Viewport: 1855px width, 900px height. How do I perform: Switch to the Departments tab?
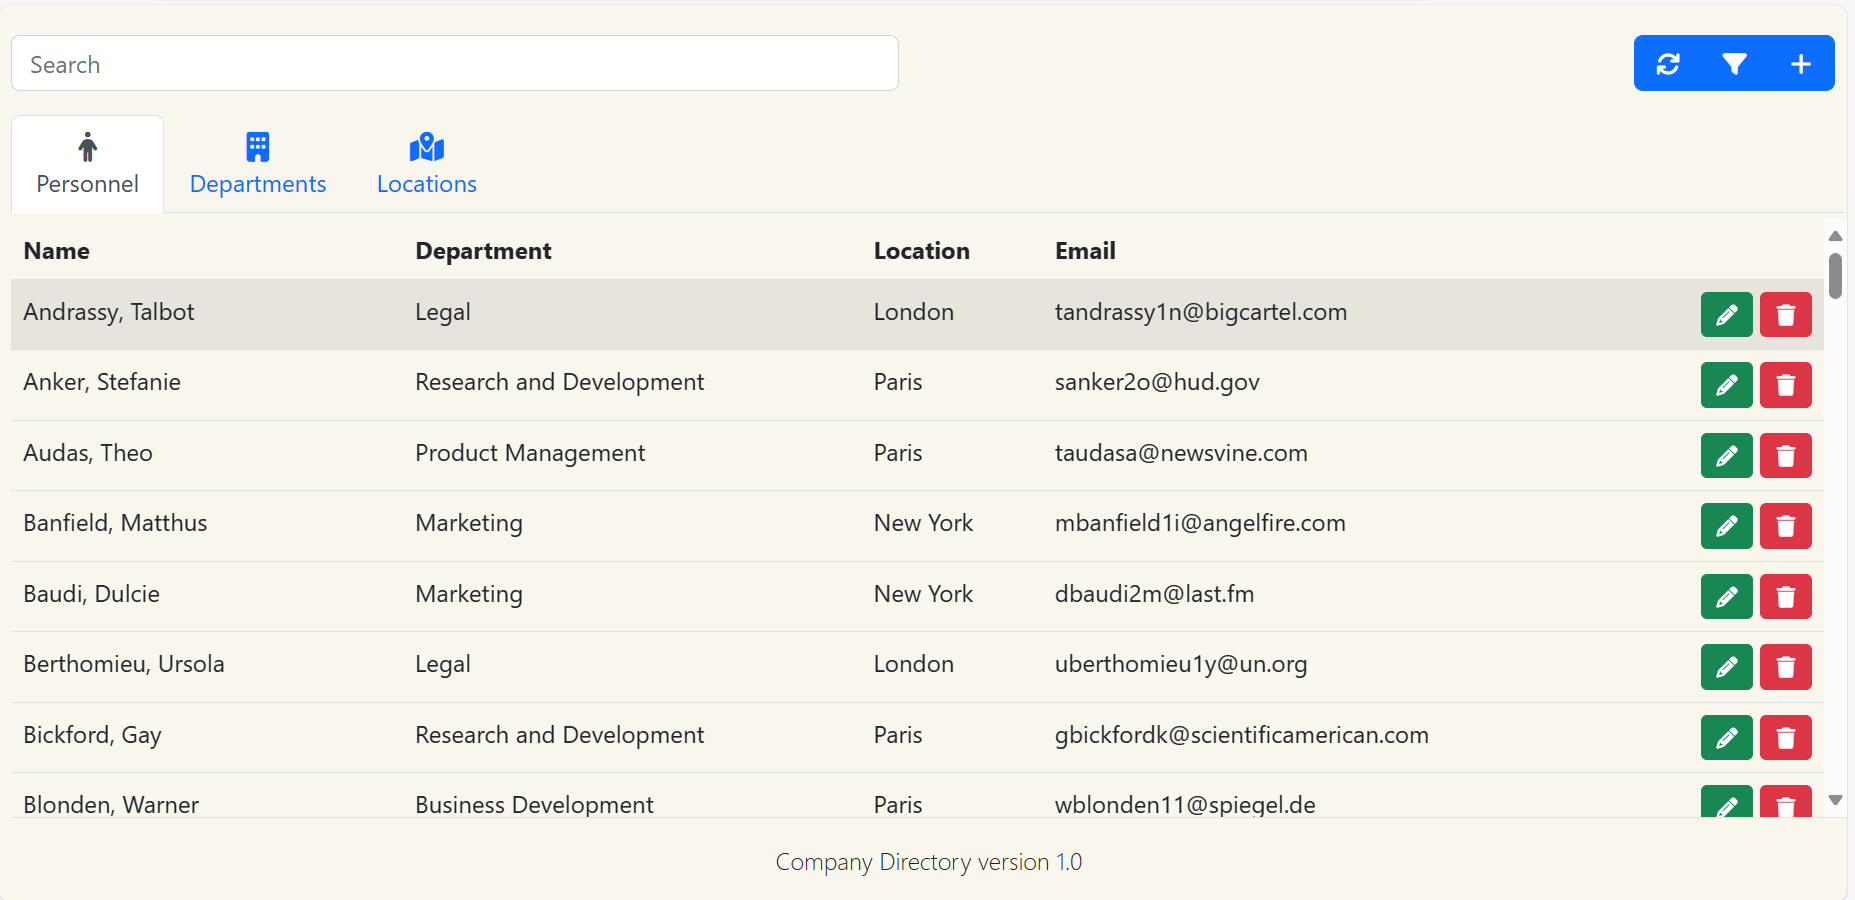click(x=258, y=165)
